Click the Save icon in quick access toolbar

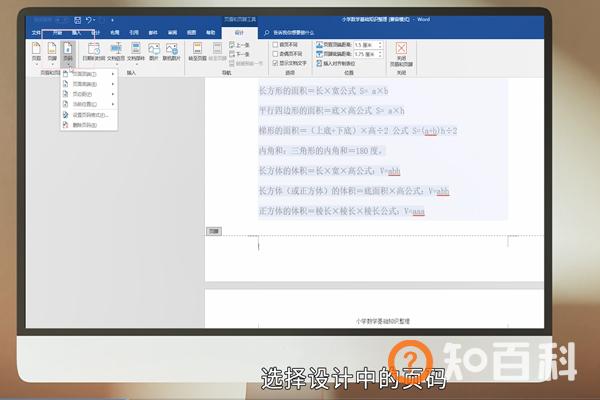77,20
